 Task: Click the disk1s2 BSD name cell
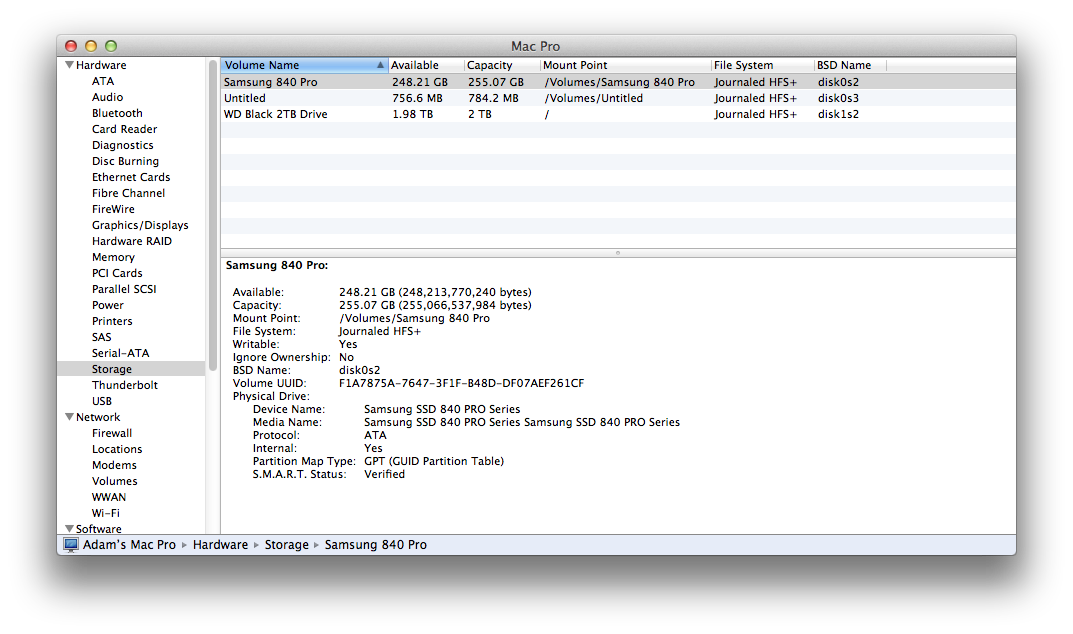click(838, 114)
